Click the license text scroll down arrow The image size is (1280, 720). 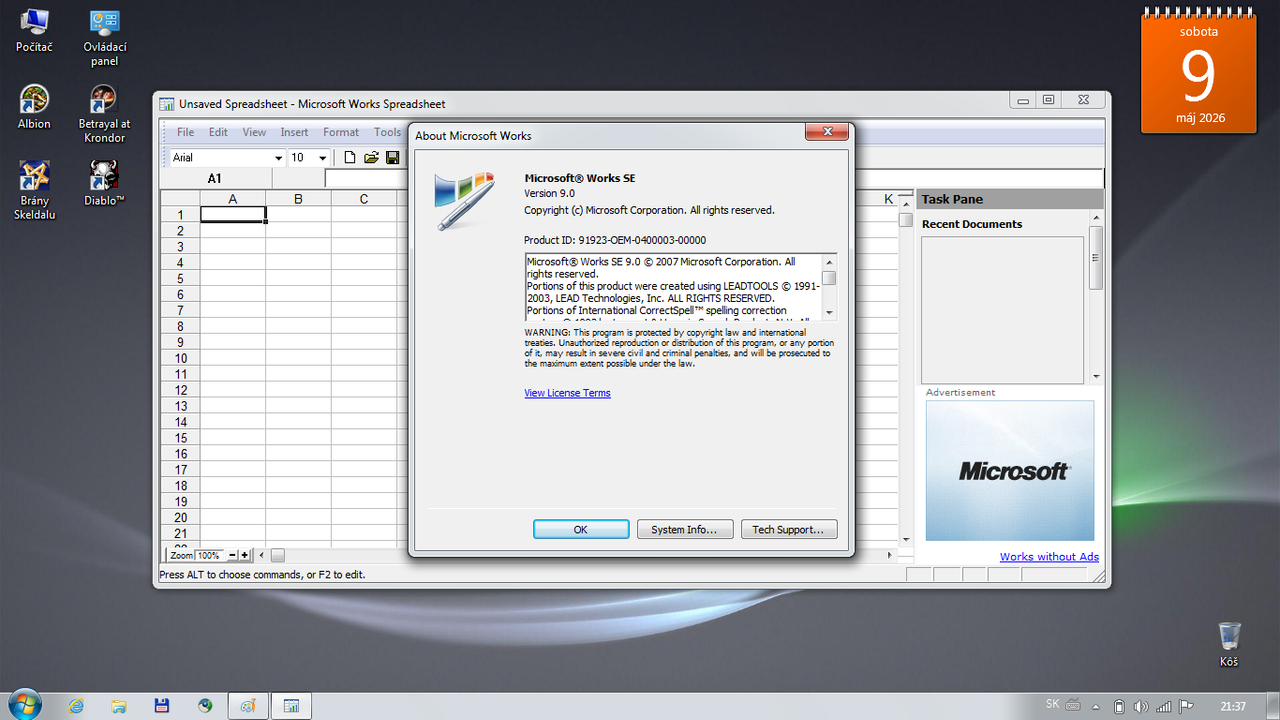click(829, 312)
